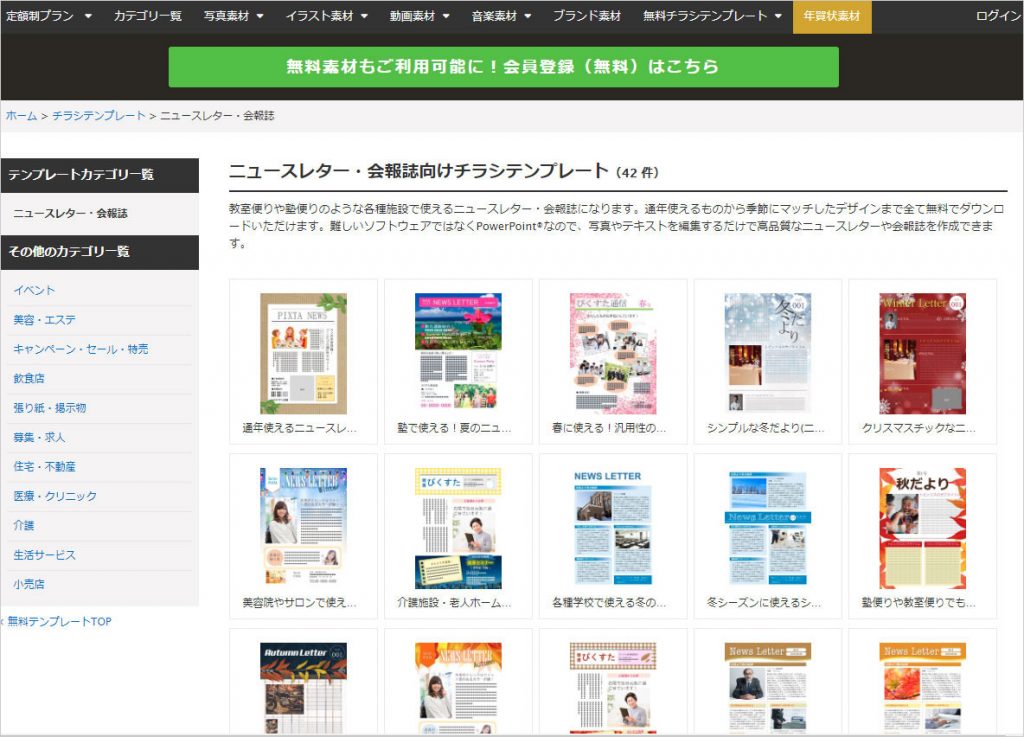
Task: Click the green 会員登録（無料）banner button
Action: [503, 67]
